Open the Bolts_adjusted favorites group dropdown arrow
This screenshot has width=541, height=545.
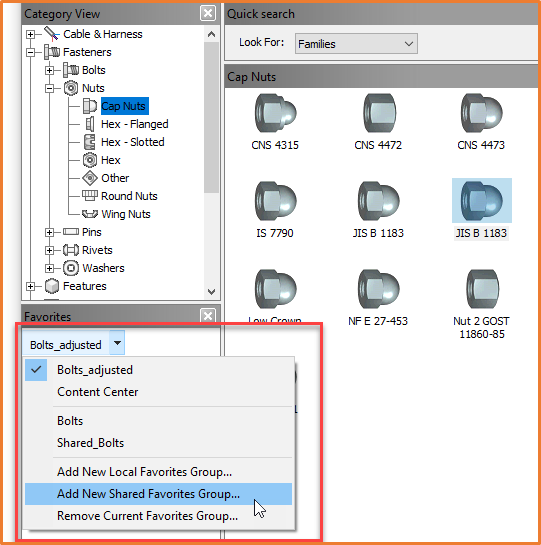118,343
